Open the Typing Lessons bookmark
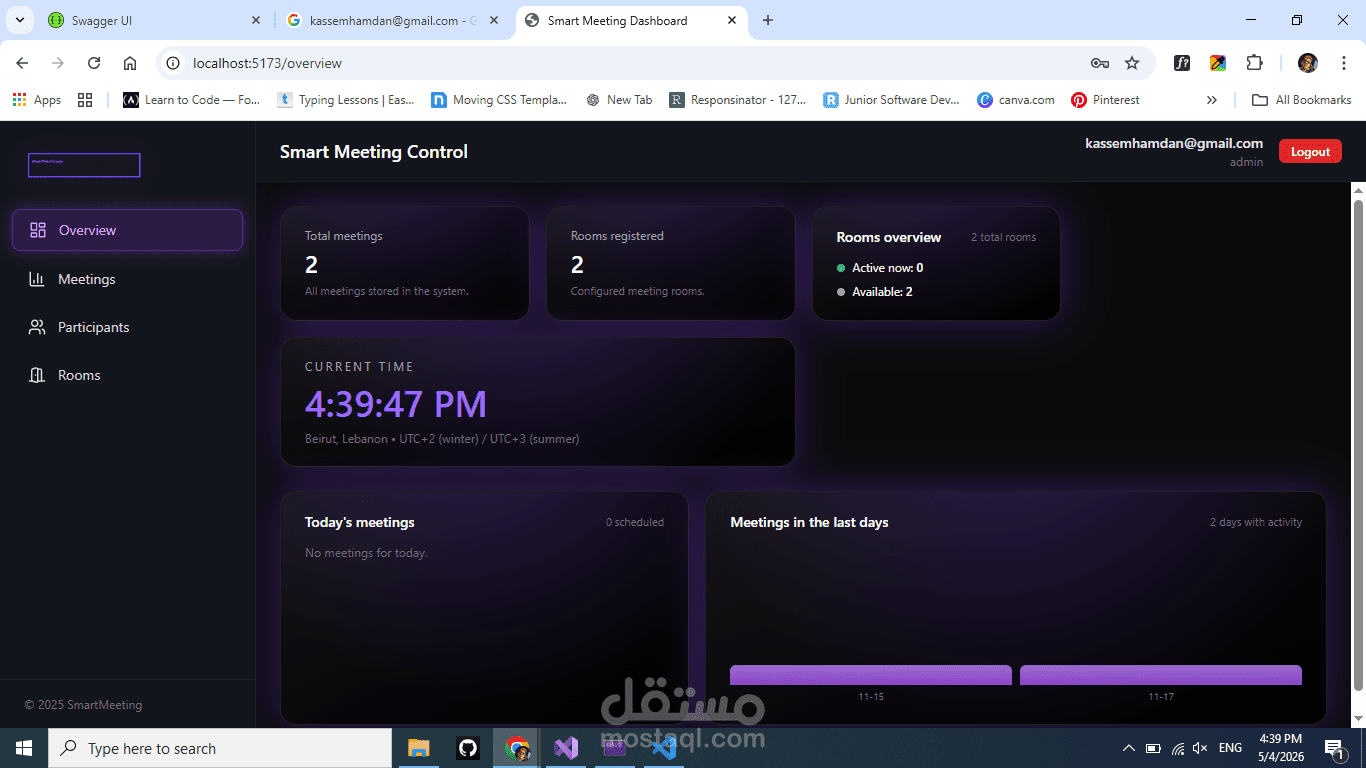 346,100
